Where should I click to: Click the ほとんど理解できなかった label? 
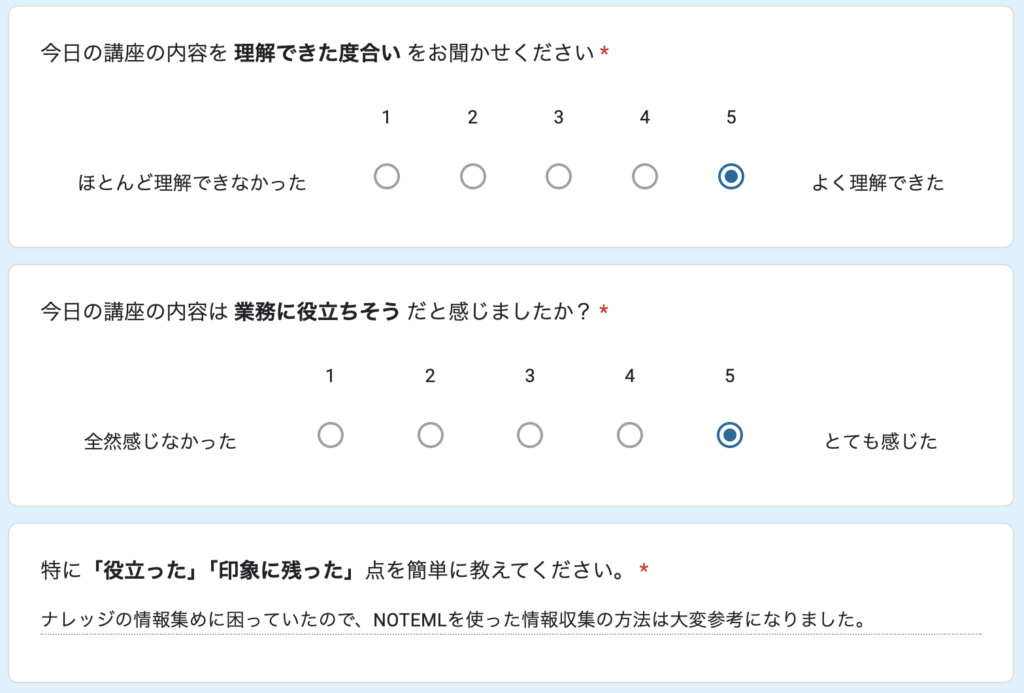pos(192,183)
